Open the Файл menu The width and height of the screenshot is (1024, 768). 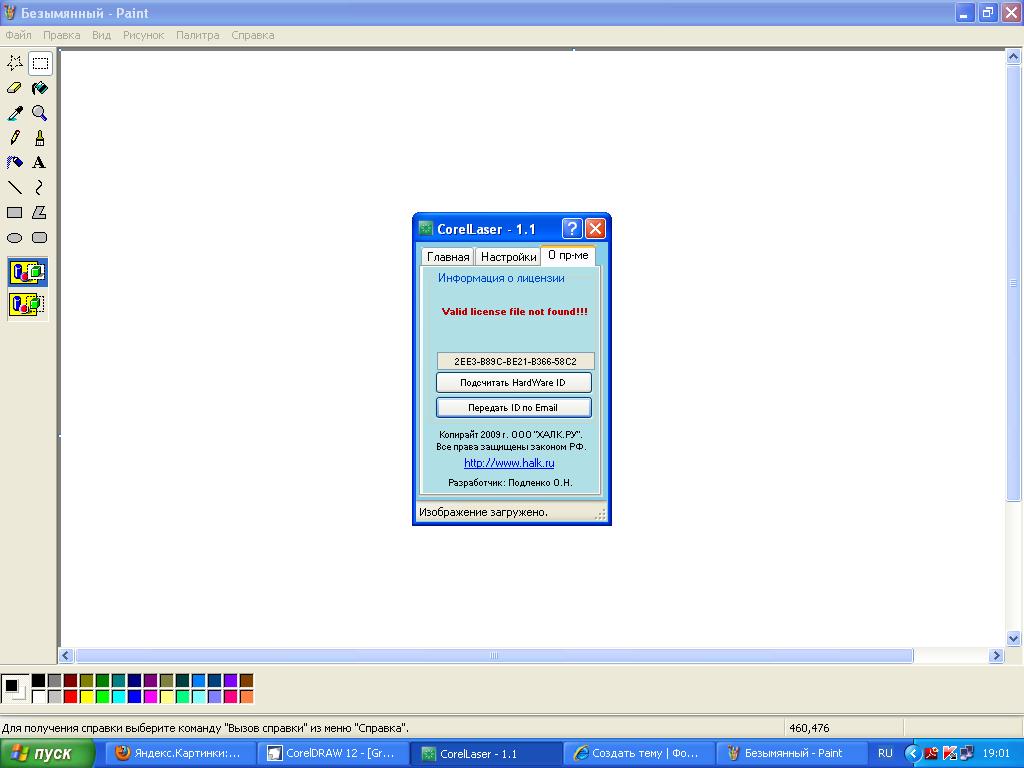point(18,35)
